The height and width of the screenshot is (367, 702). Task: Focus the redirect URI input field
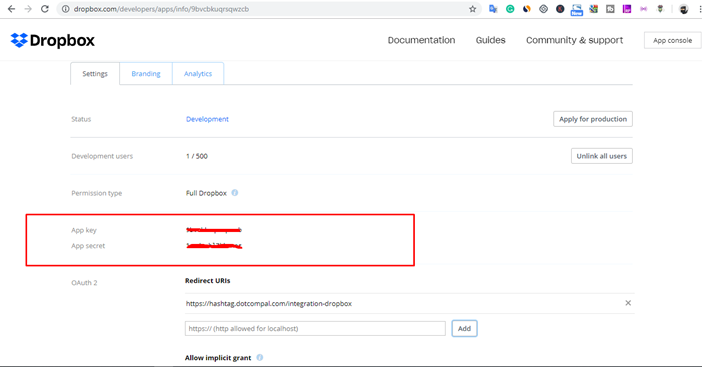pos(315,329)
